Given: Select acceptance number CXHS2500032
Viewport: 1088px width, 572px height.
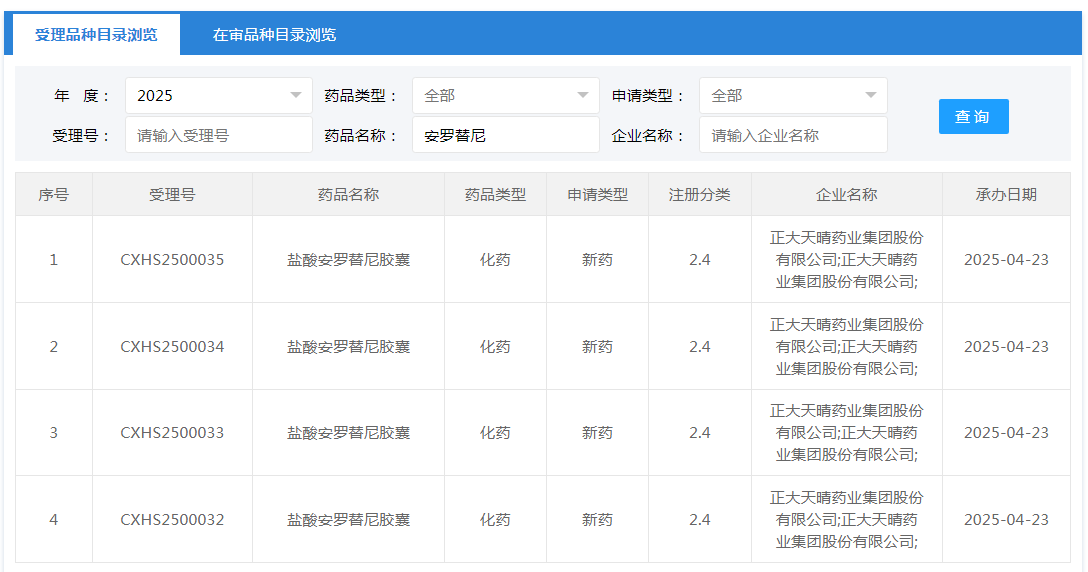Looking at the screenshot, I should tap(172, 519).
